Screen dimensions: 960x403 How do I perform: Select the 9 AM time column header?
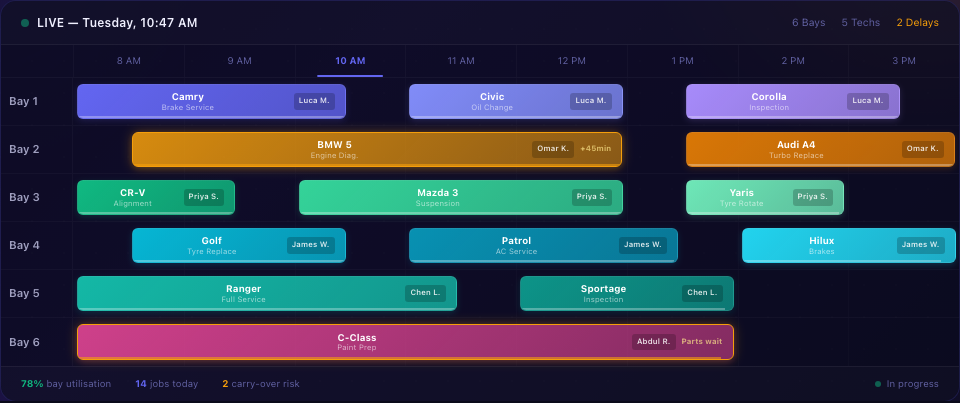click(239, 61)
